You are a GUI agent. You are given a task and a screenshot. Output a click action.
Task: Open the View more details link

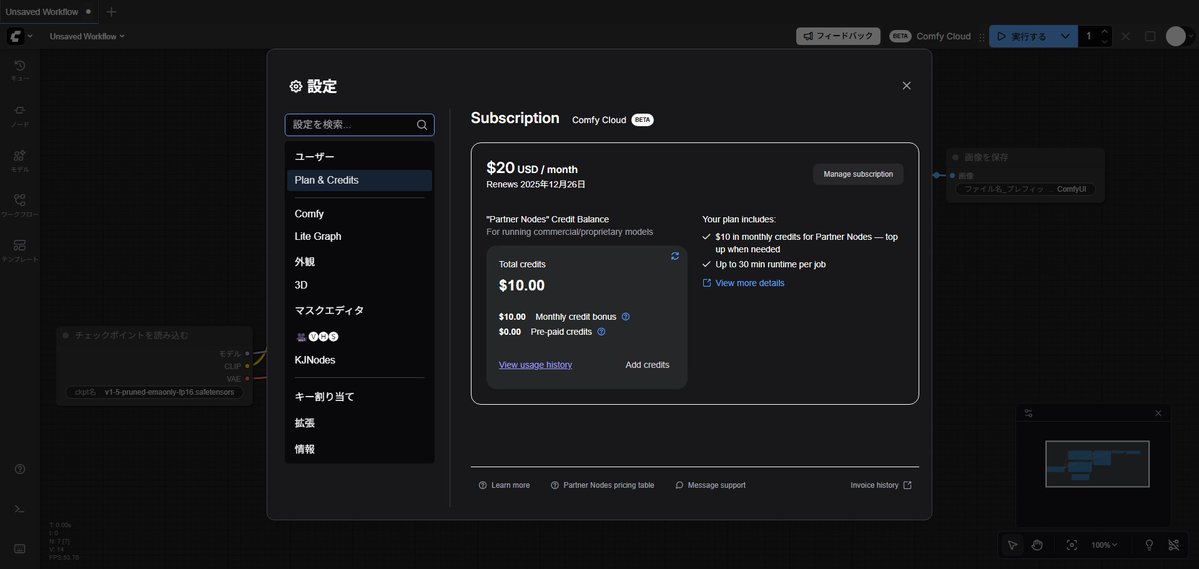click(743, 283)
